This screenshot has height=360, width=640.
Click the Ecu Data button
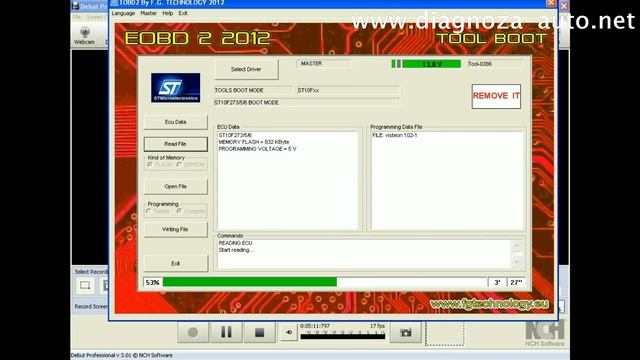pyautogui.click(x=176, y=122)
